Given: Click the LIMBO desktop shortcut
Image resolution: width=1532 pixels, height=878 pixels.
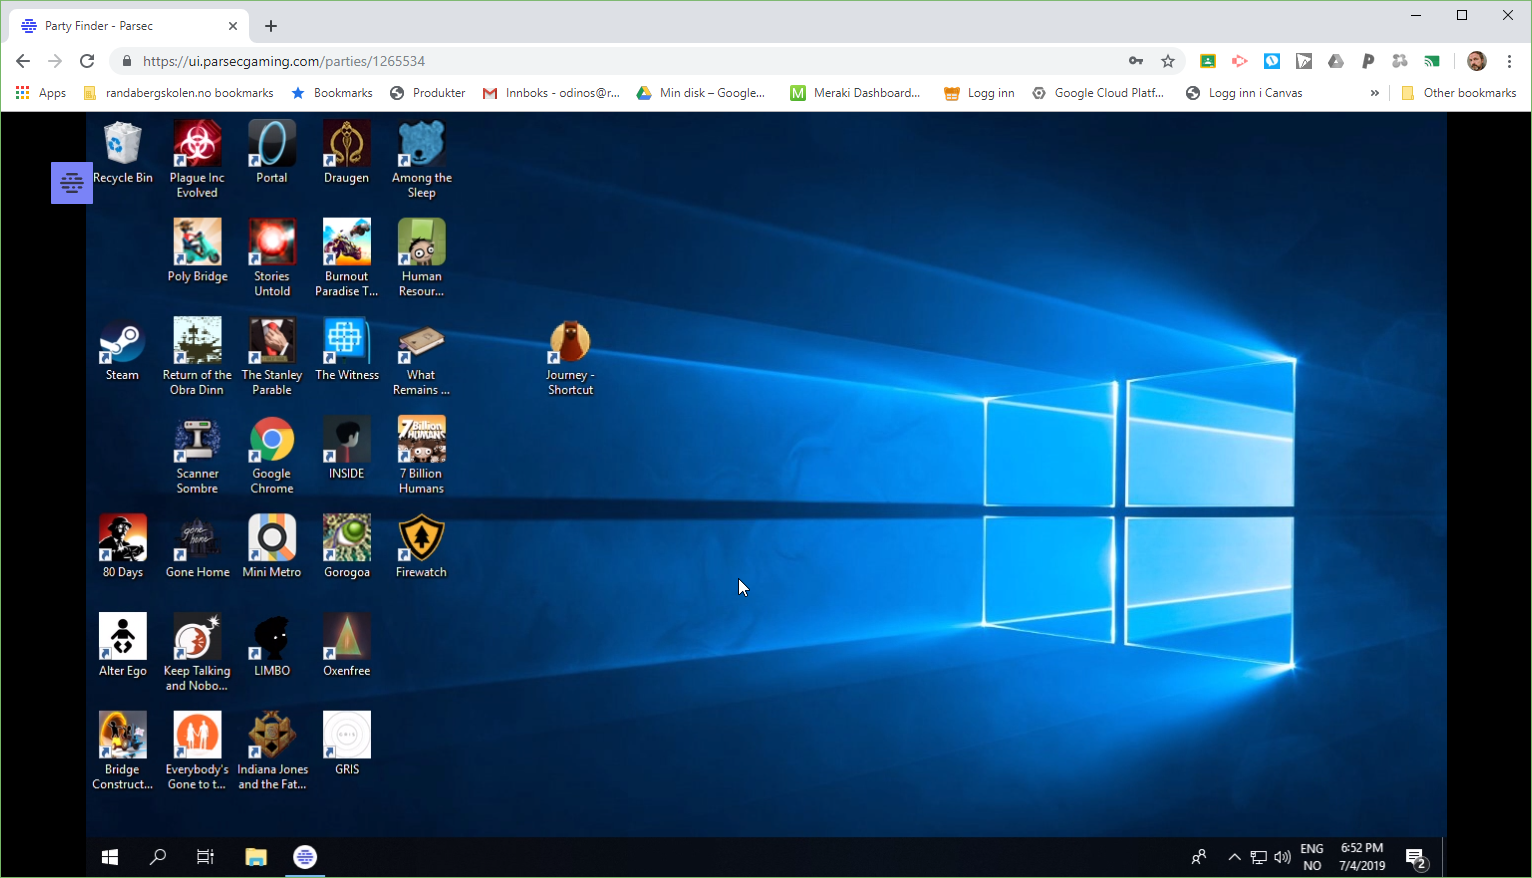Looking at the screenshot, I should pyautogui.click(x=272, y=645).
